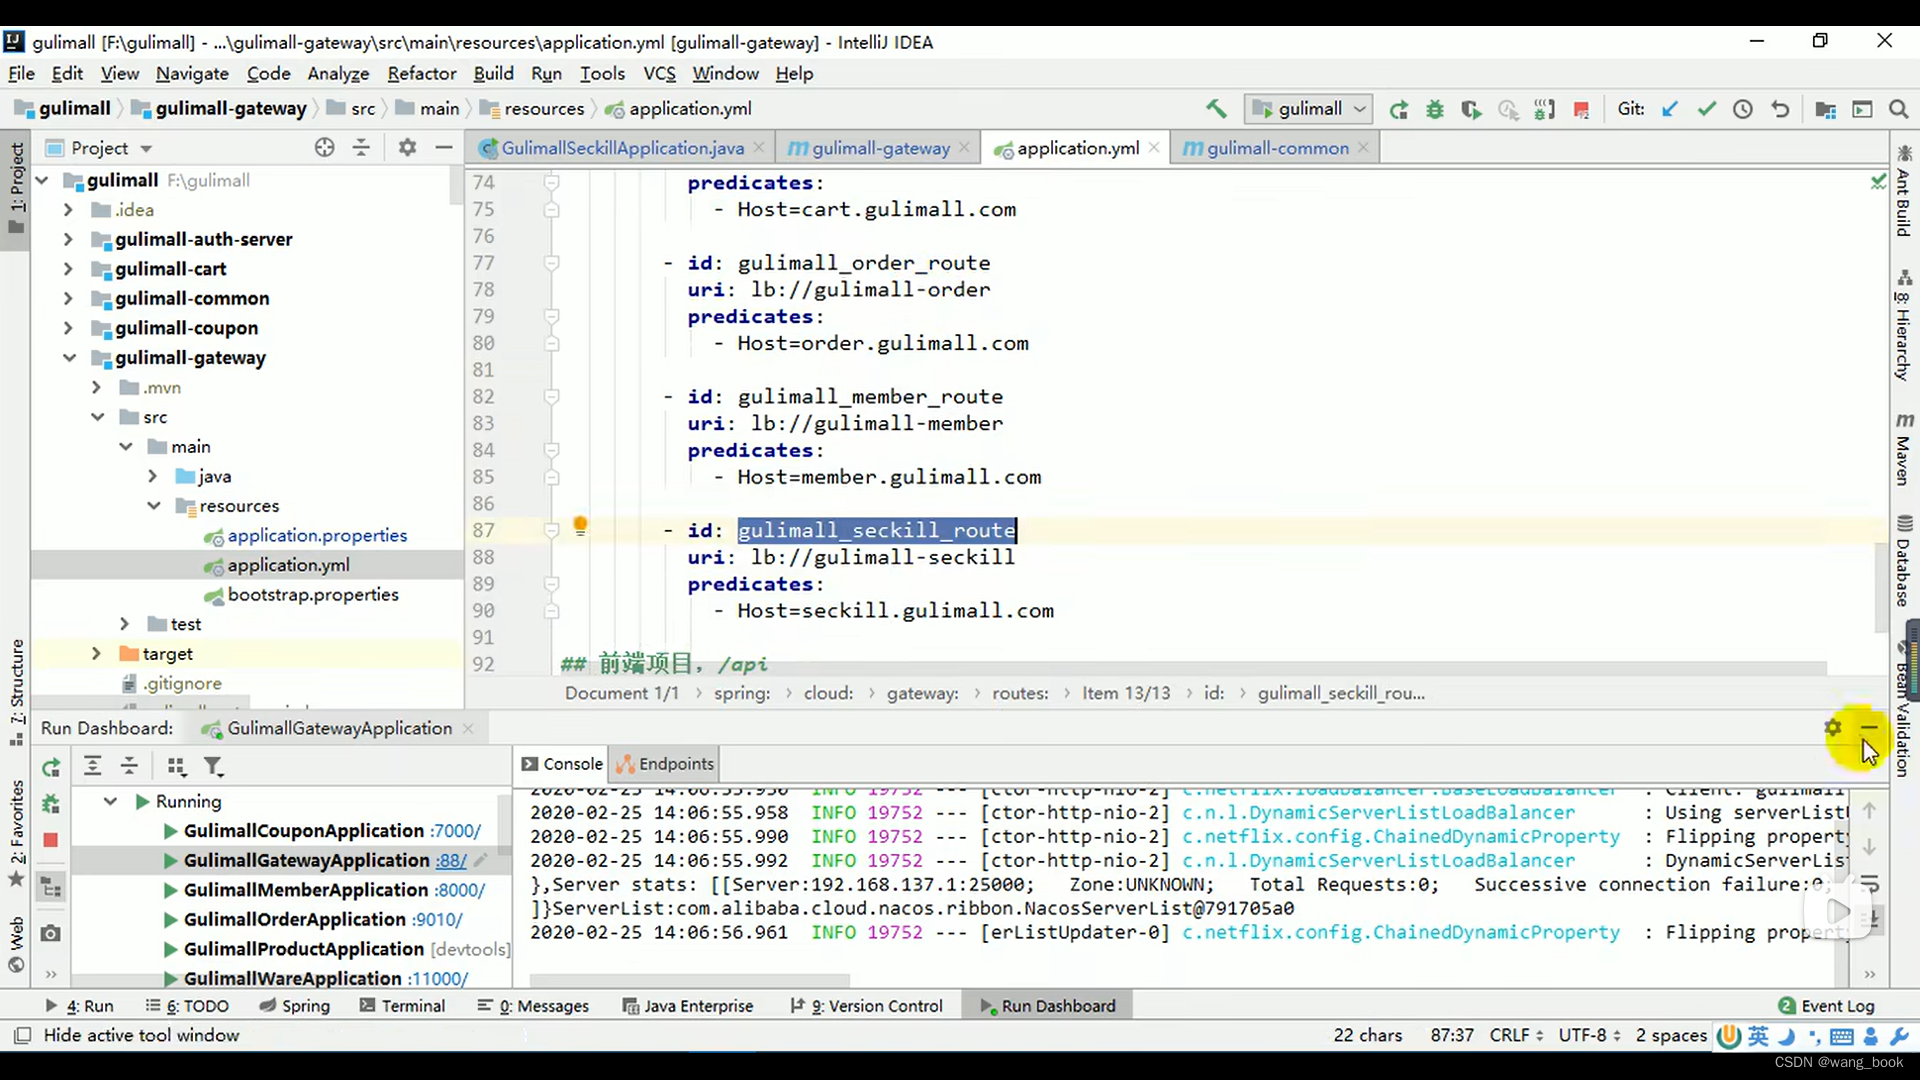Open the Refactor menu

click(x=421, y=74)
